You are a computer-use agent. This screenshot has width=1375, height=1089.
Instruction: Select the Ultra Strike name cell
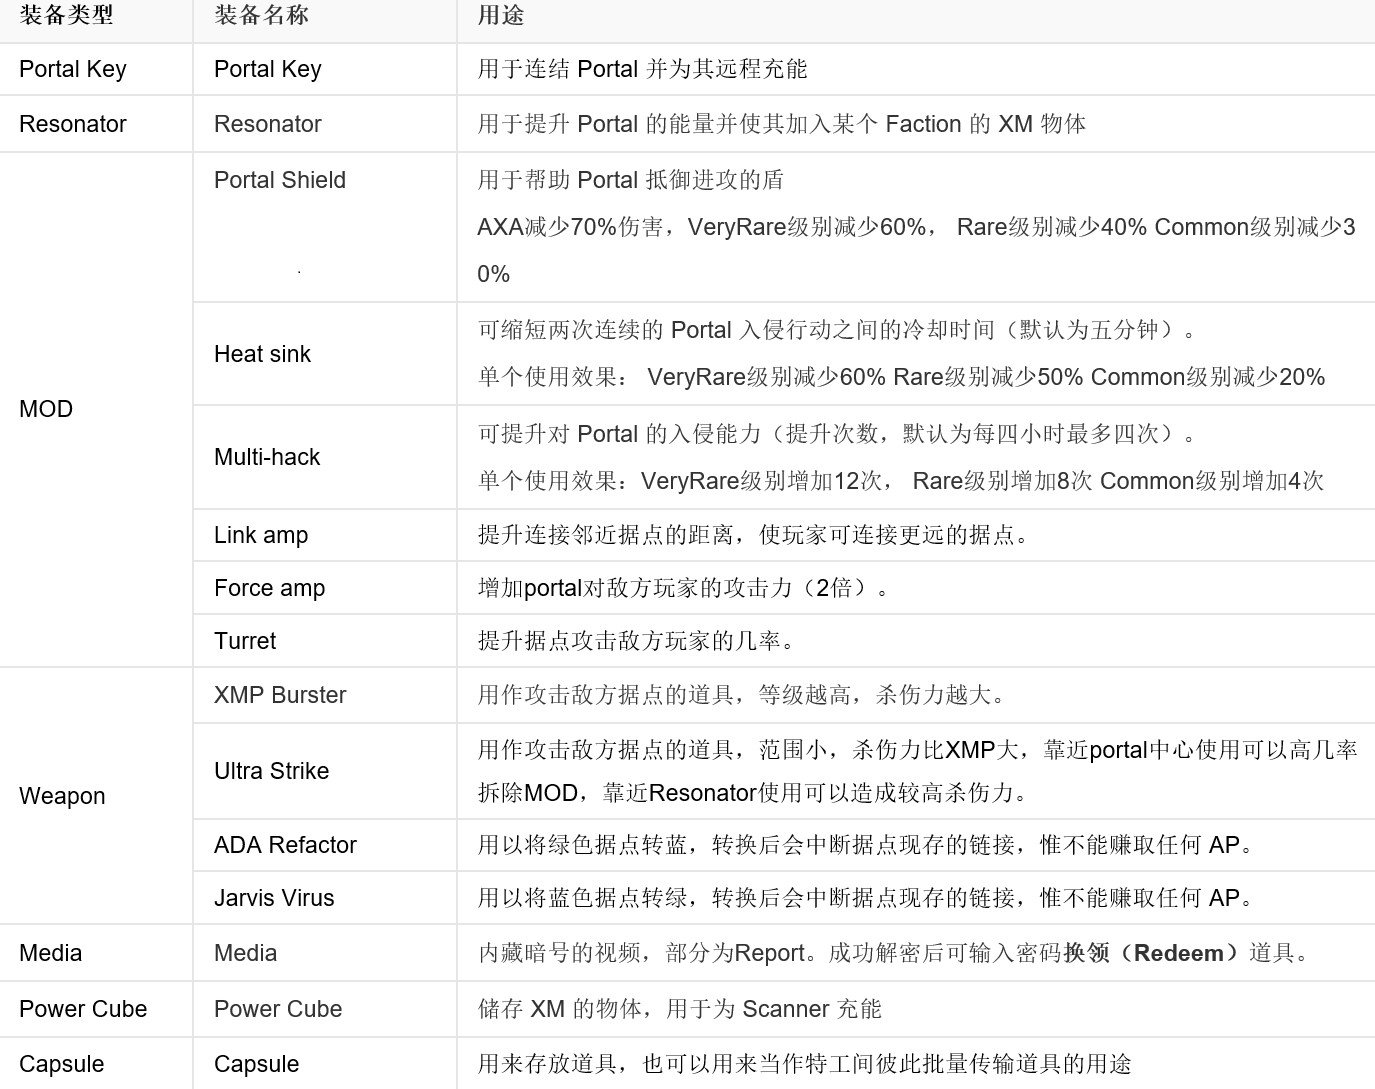271,771
